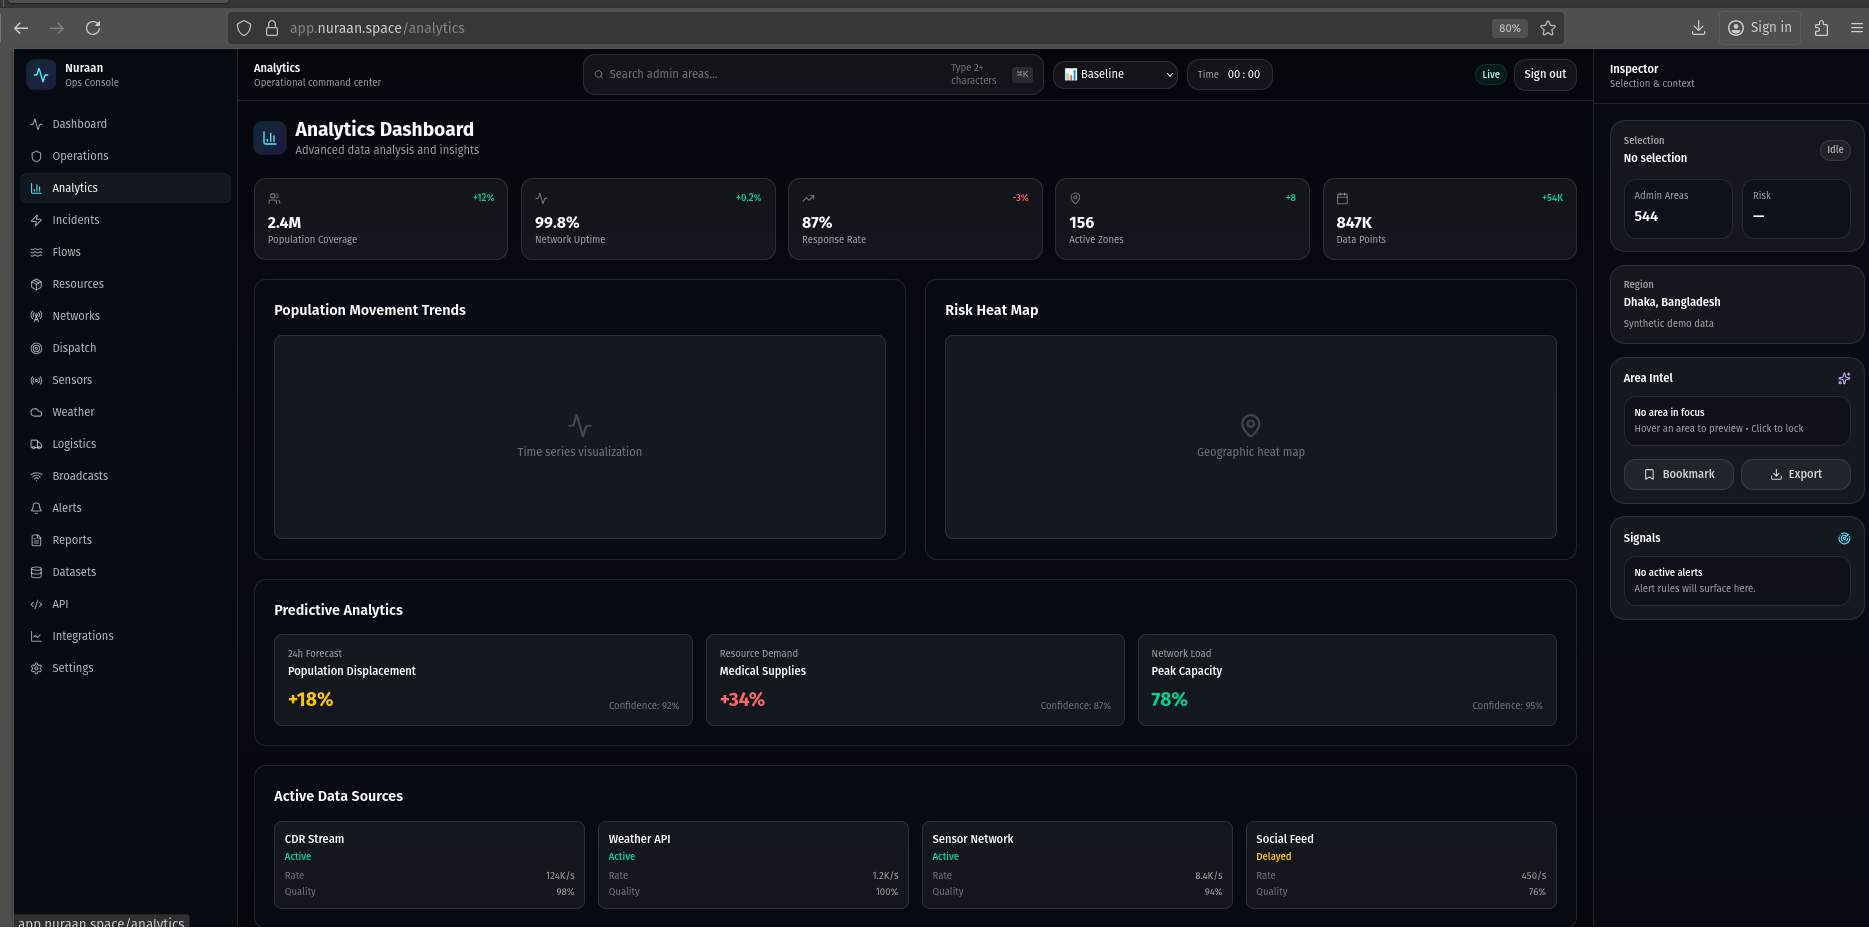
Task: Reload the page
Action: tap(93, 28)
